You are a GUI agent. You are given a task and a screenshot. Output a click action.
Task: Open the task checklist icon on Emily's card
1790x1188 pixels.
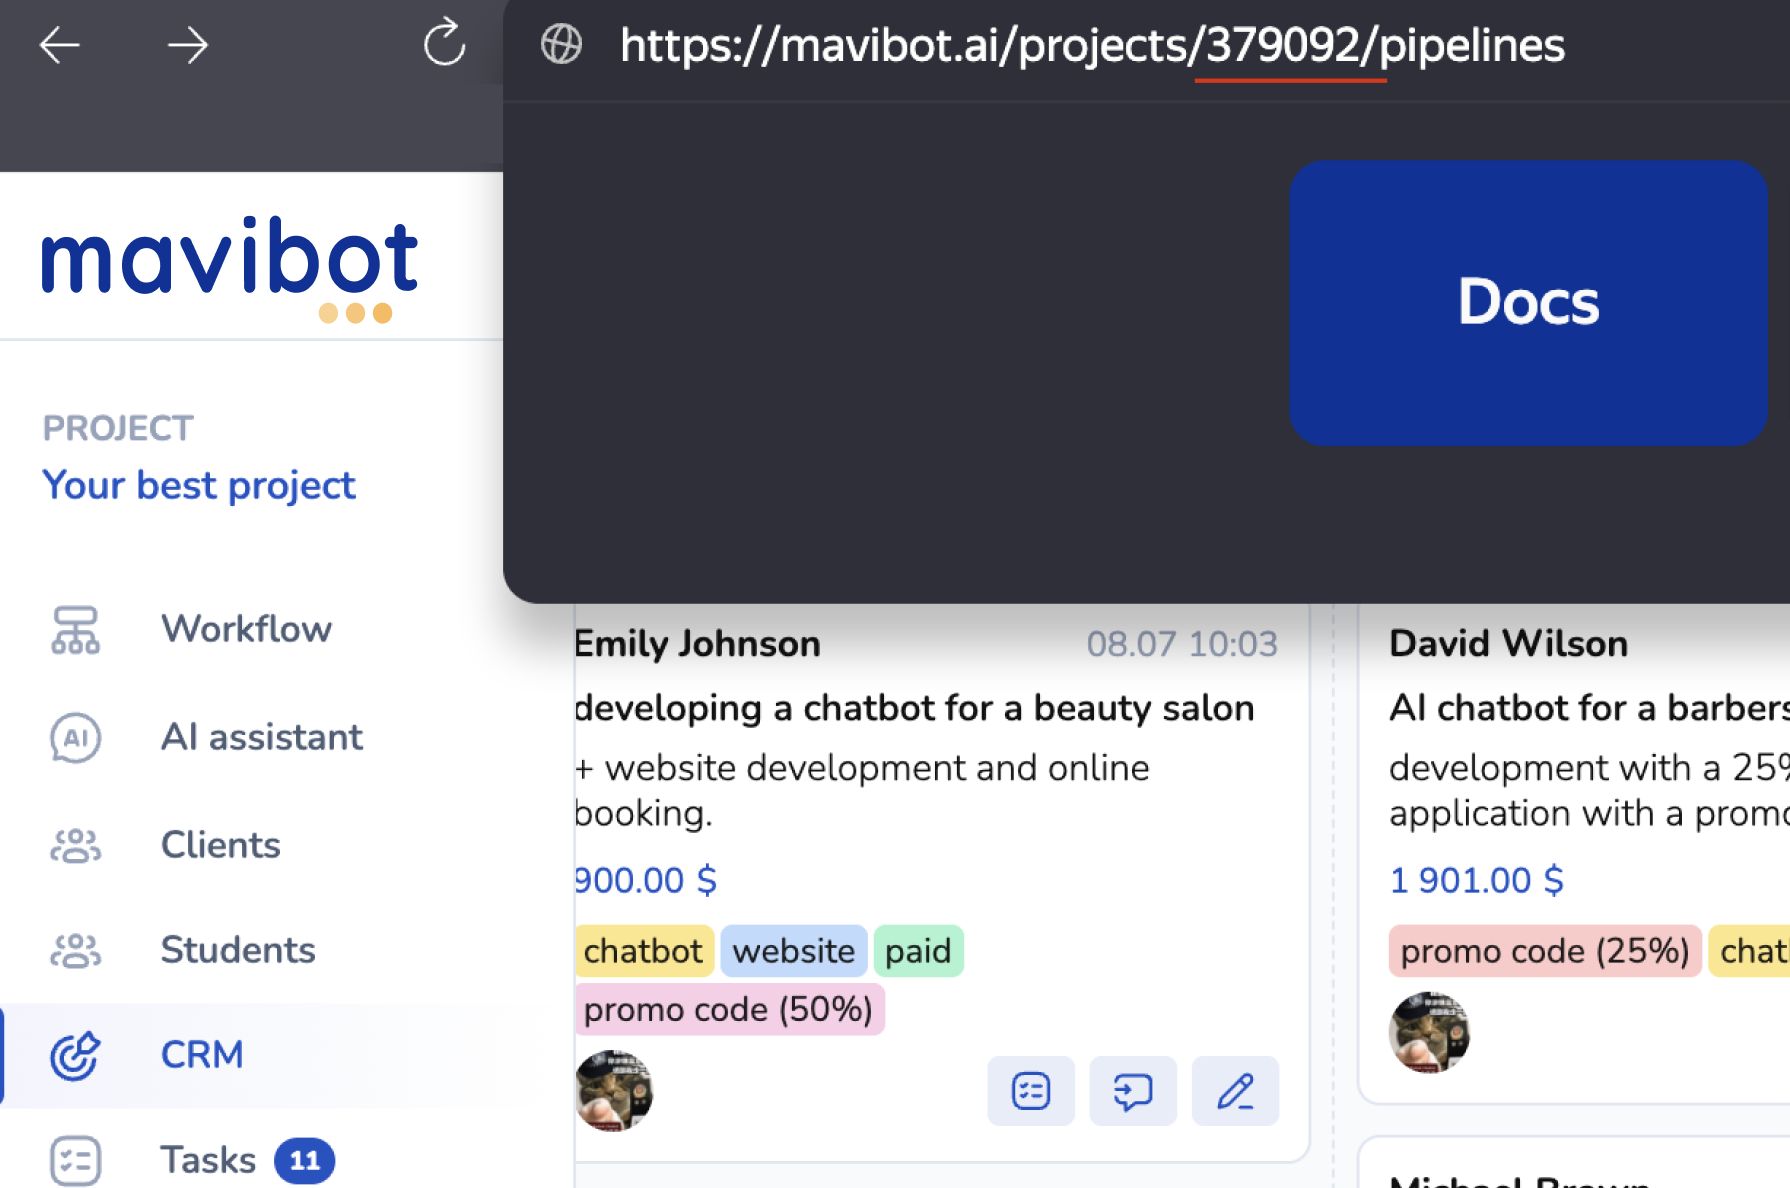pos(1030,1091)
